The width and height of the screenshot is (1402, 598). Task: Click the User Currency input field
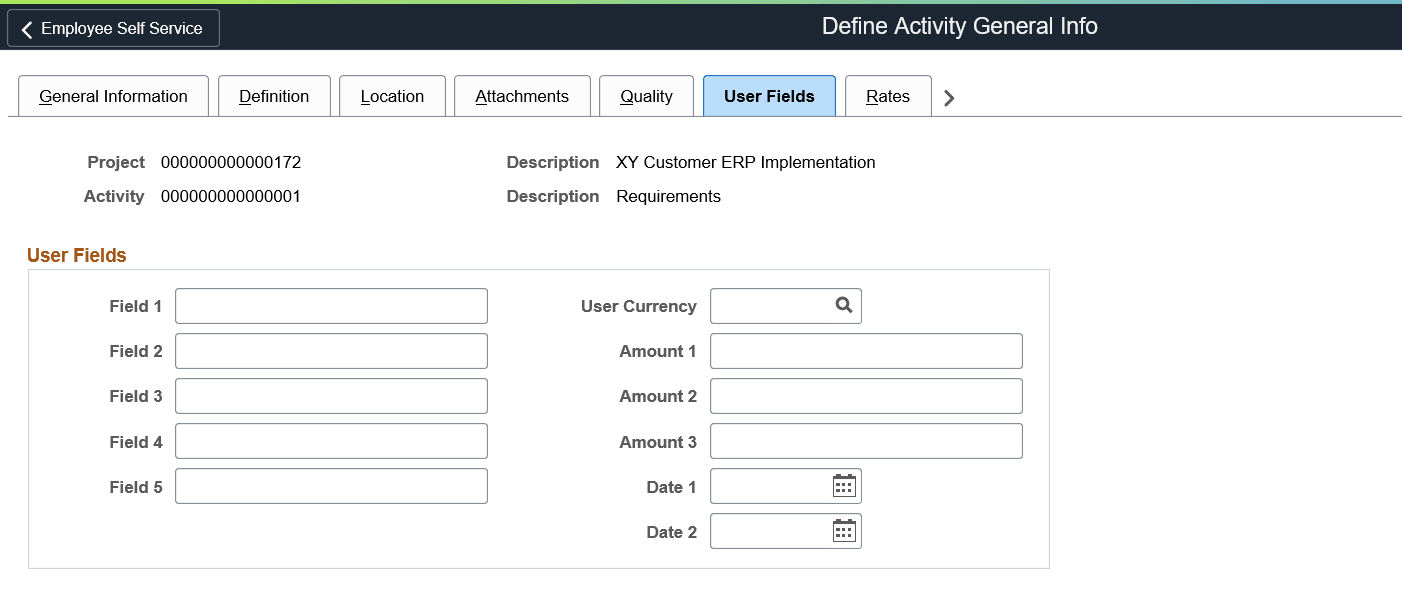(x=780, y=305)
